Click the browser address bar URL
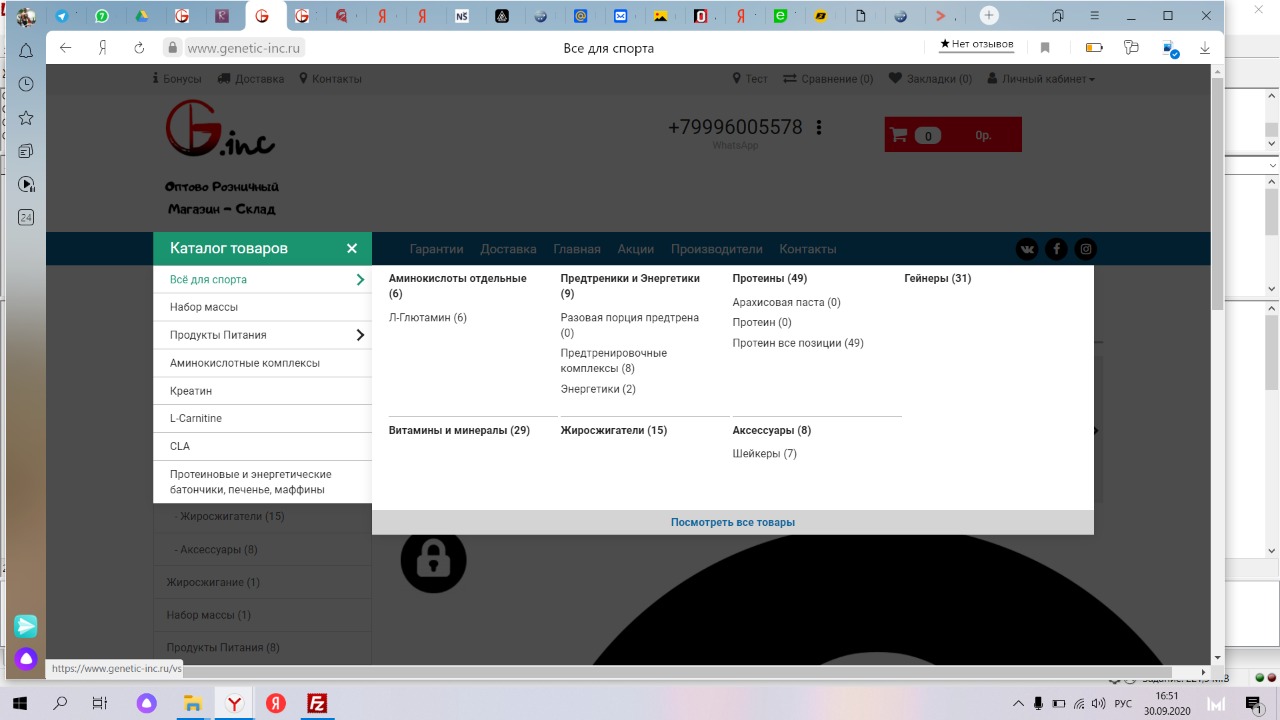This screenshot has width=1280, height=720. click(244, 48)
